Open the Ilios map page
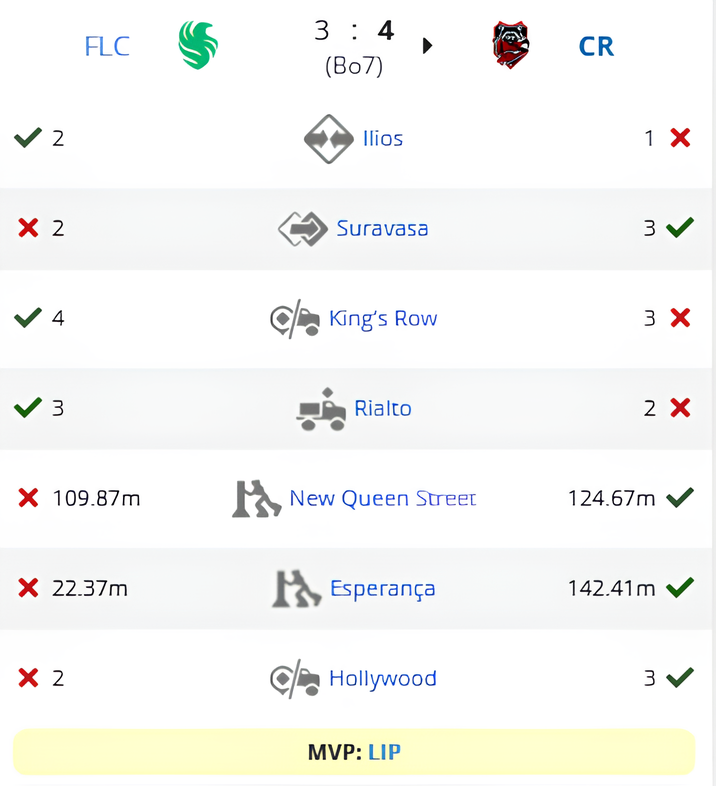This screenshot has width=716, height=786. click(x=383, y=138)
